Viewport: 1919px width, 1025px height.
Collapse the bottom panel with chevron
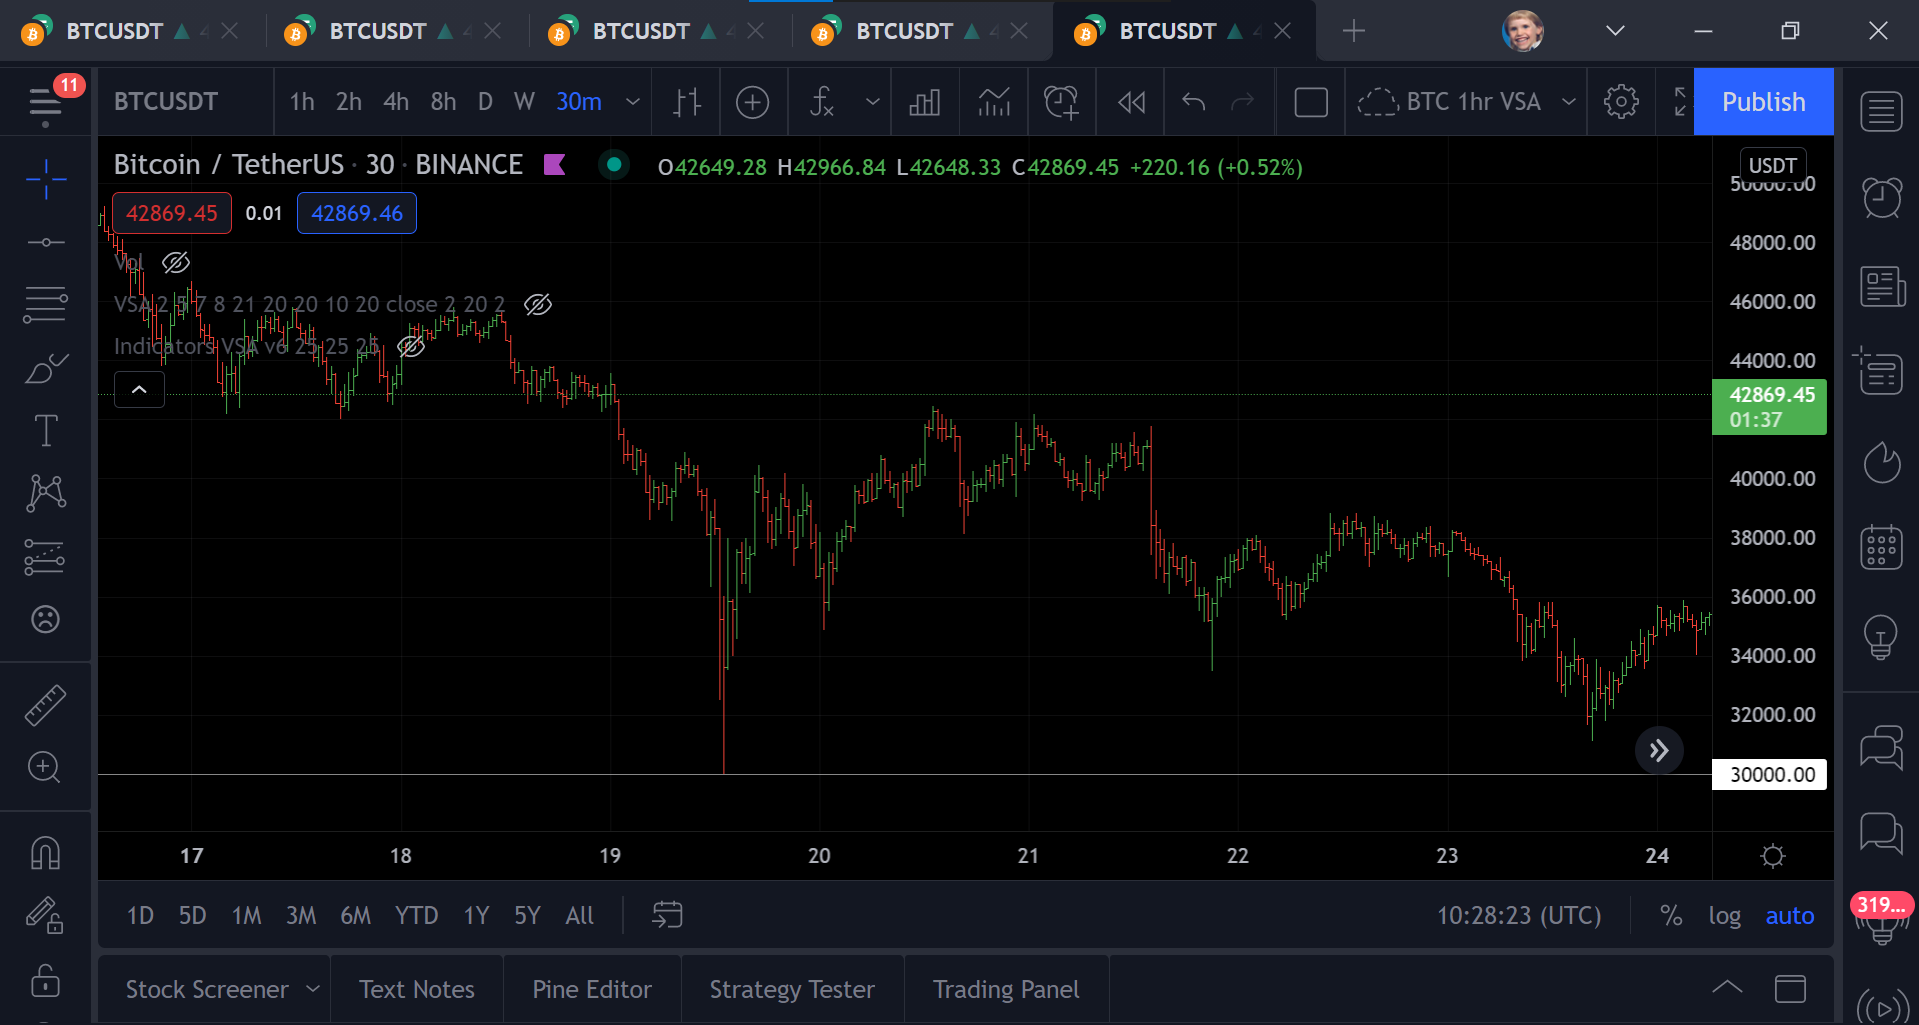point(1727,989)
